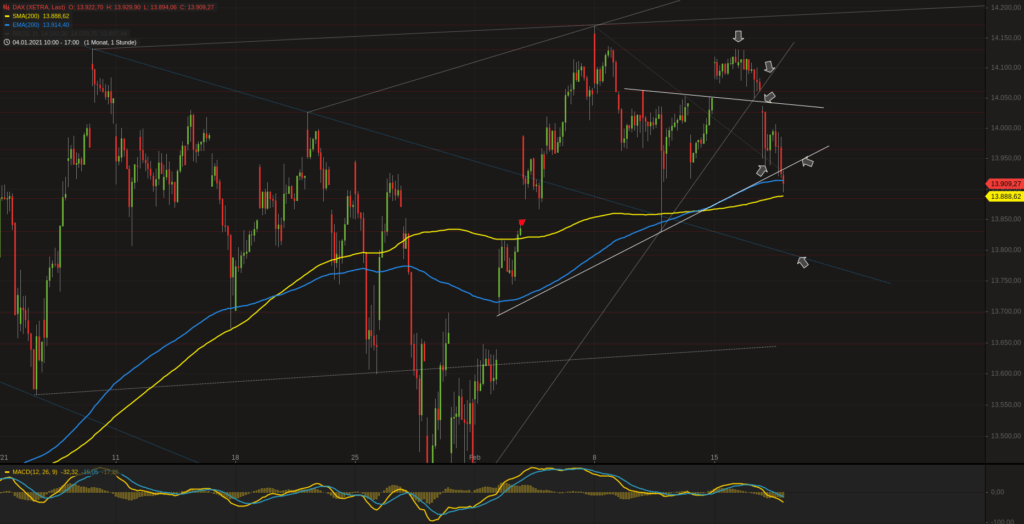The image size is (1024, 524).
Task: Click the EMA(200) indicator label
Action: pyautogui.click(x=26, y=25)
